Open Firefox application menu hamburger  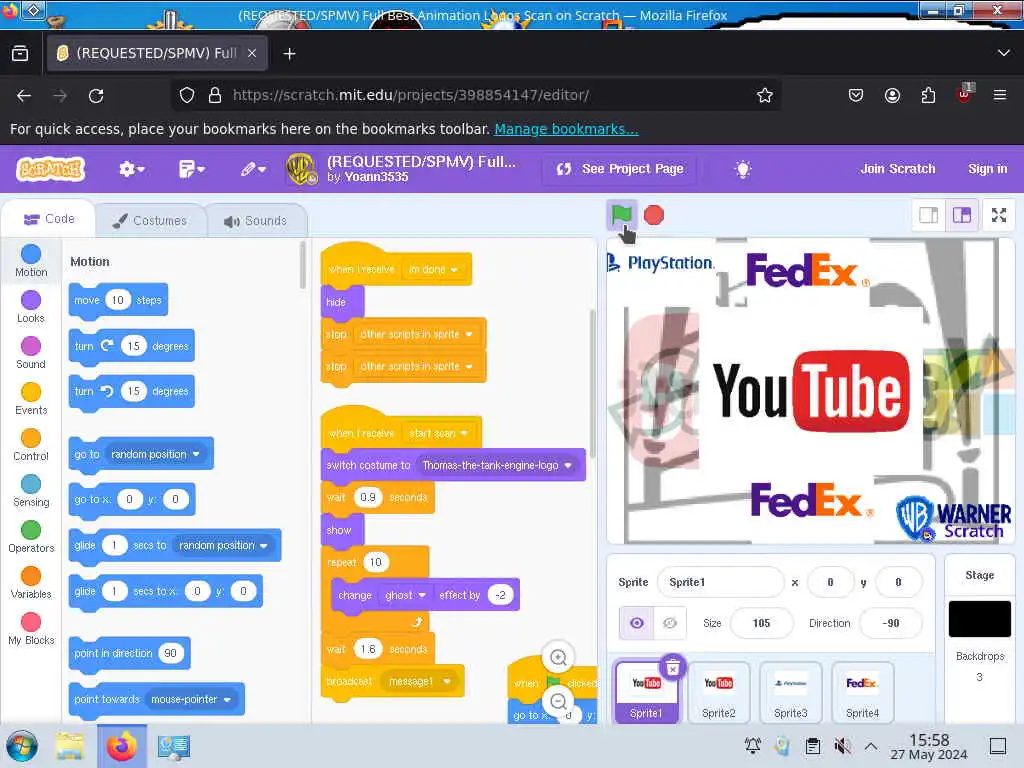(1000, 95)
